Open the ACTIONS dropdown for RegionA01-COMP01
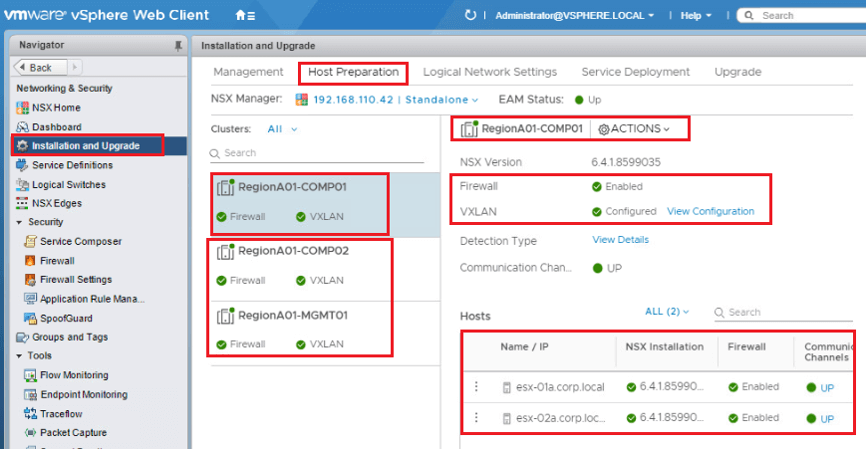Image resolution: width=867 pixels, height=449 pixels. (634, 129)
